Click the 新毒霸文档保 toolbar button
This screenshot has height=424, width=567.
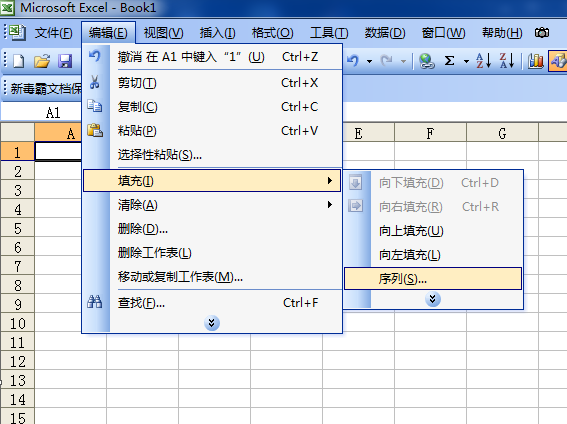46,88
